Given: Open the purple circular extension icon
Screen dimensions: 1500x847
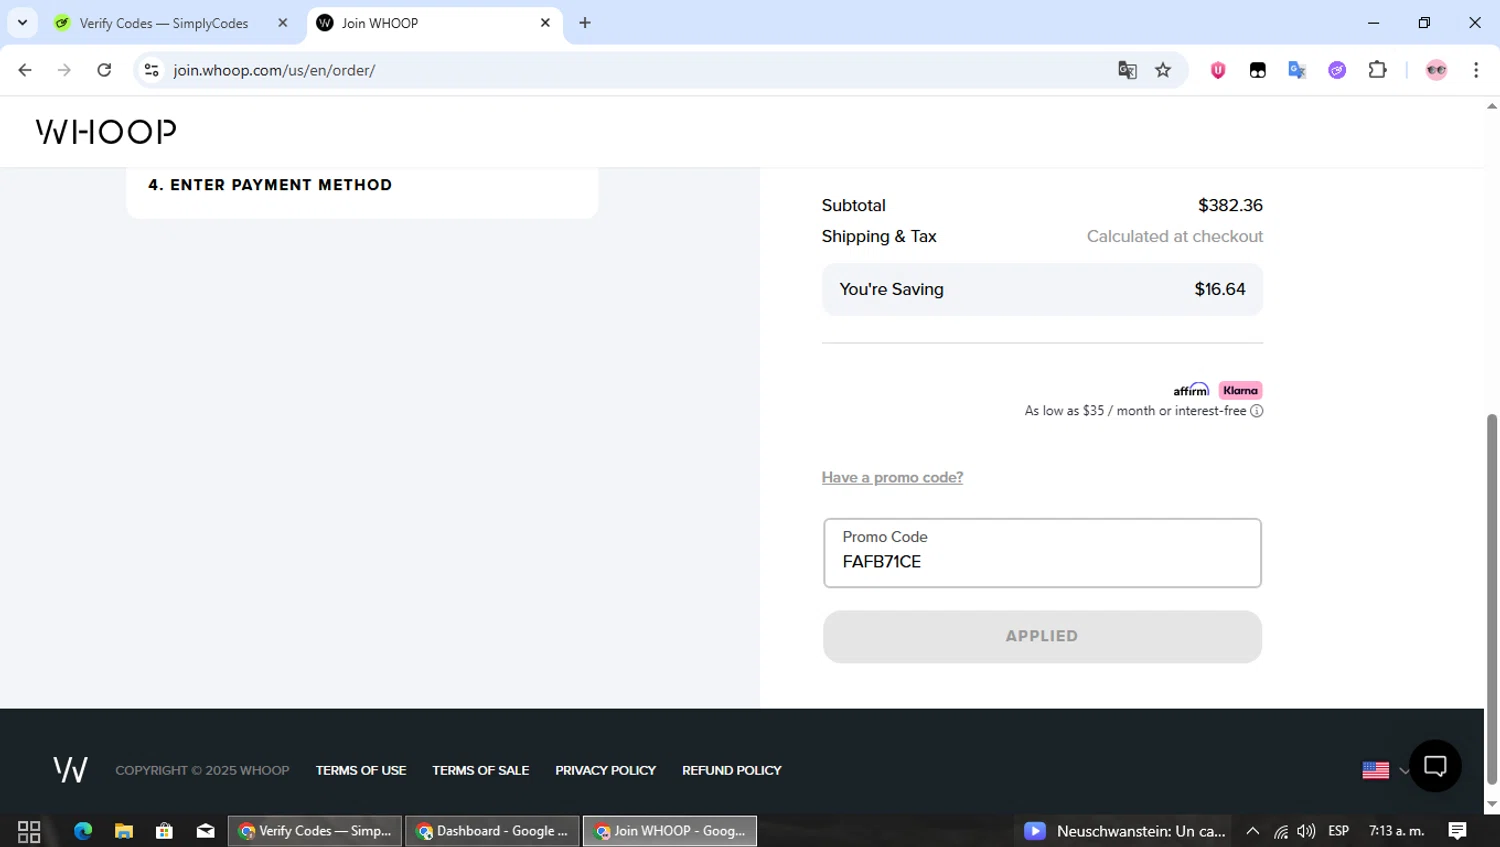Looking at the screenshot, I should point(1337,70).
